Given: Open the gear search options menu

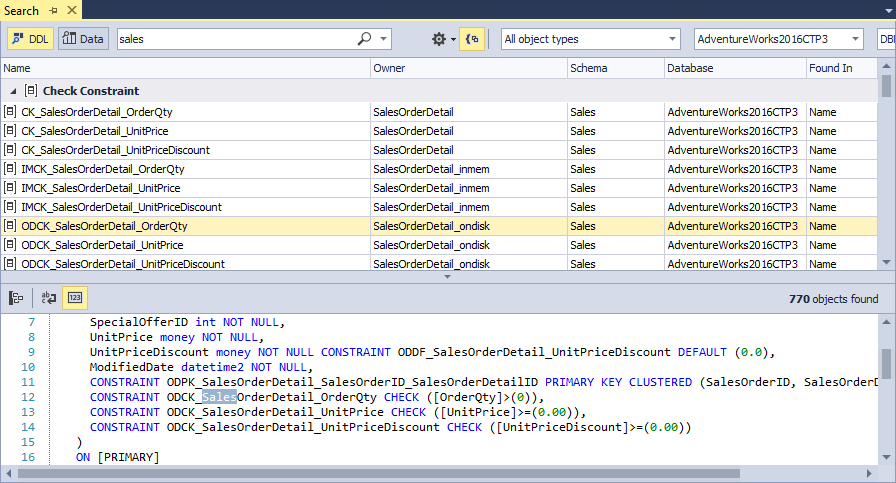Looking at the screenshot, I should point(440,39).
